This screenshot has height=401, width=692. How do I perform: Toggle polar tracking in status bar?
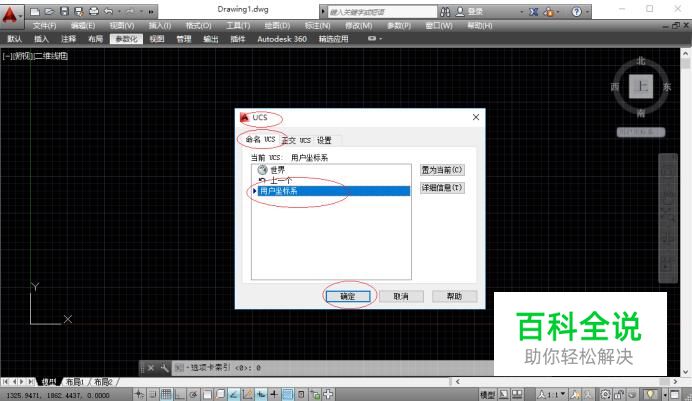click(x=193, y=394)
